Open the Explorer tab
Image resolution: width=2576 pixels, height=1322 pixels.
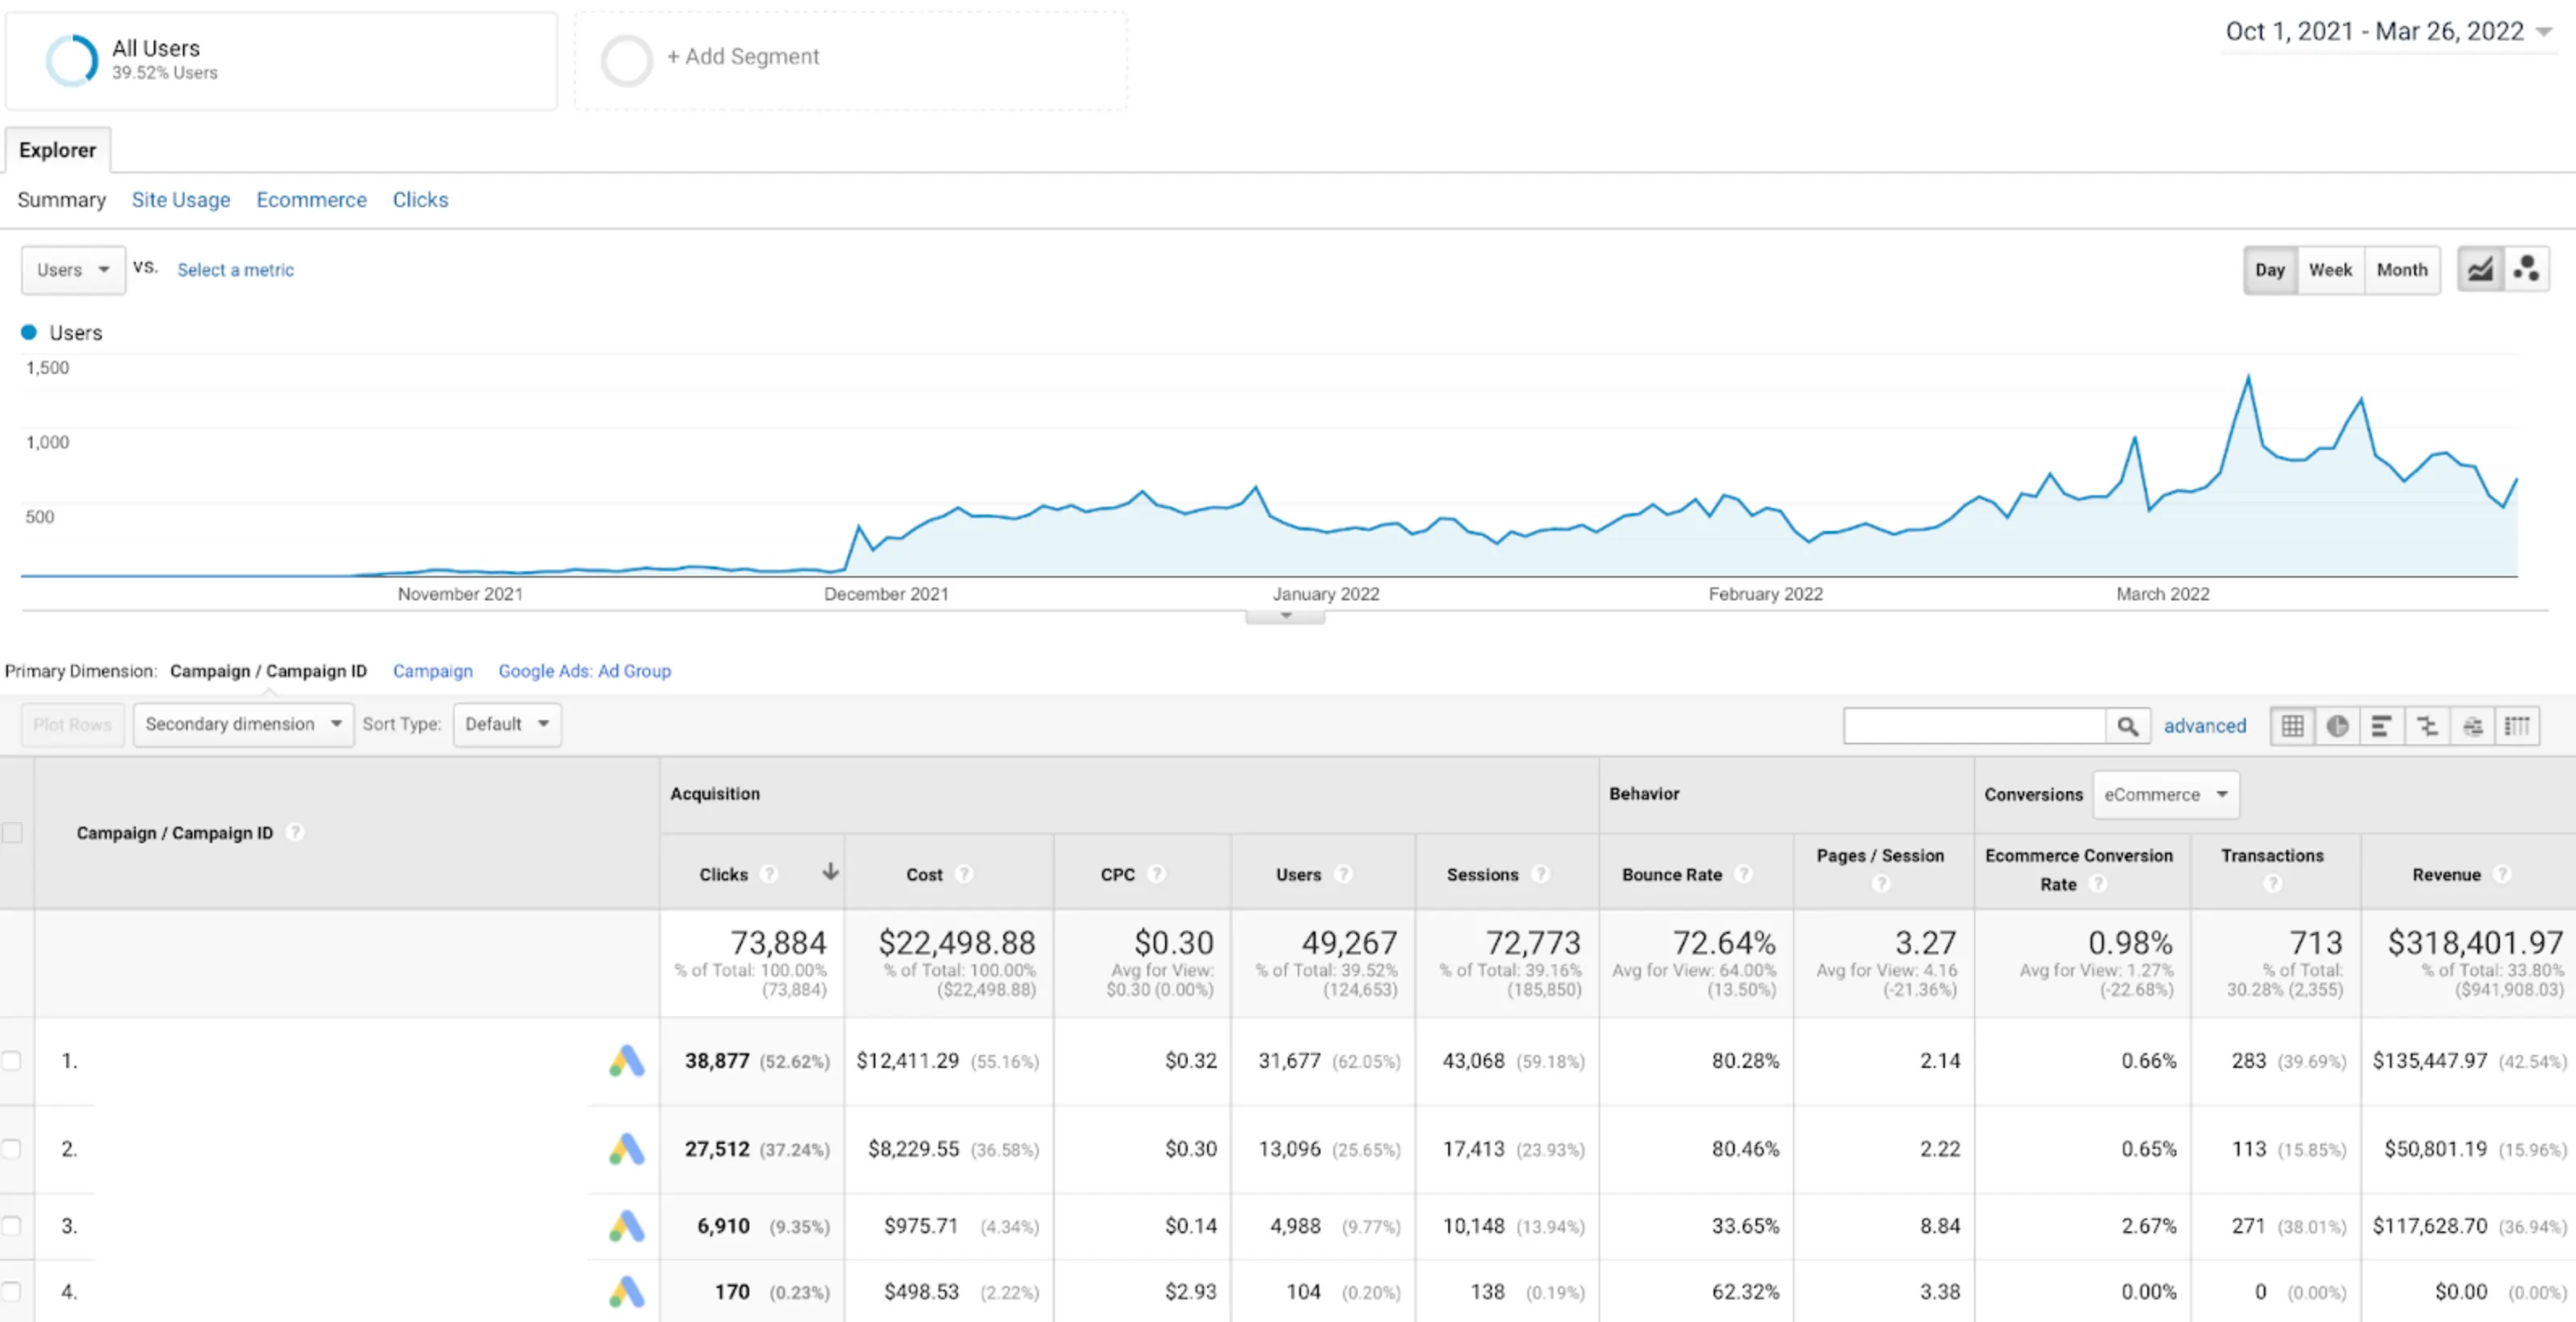tap(58, 150)
